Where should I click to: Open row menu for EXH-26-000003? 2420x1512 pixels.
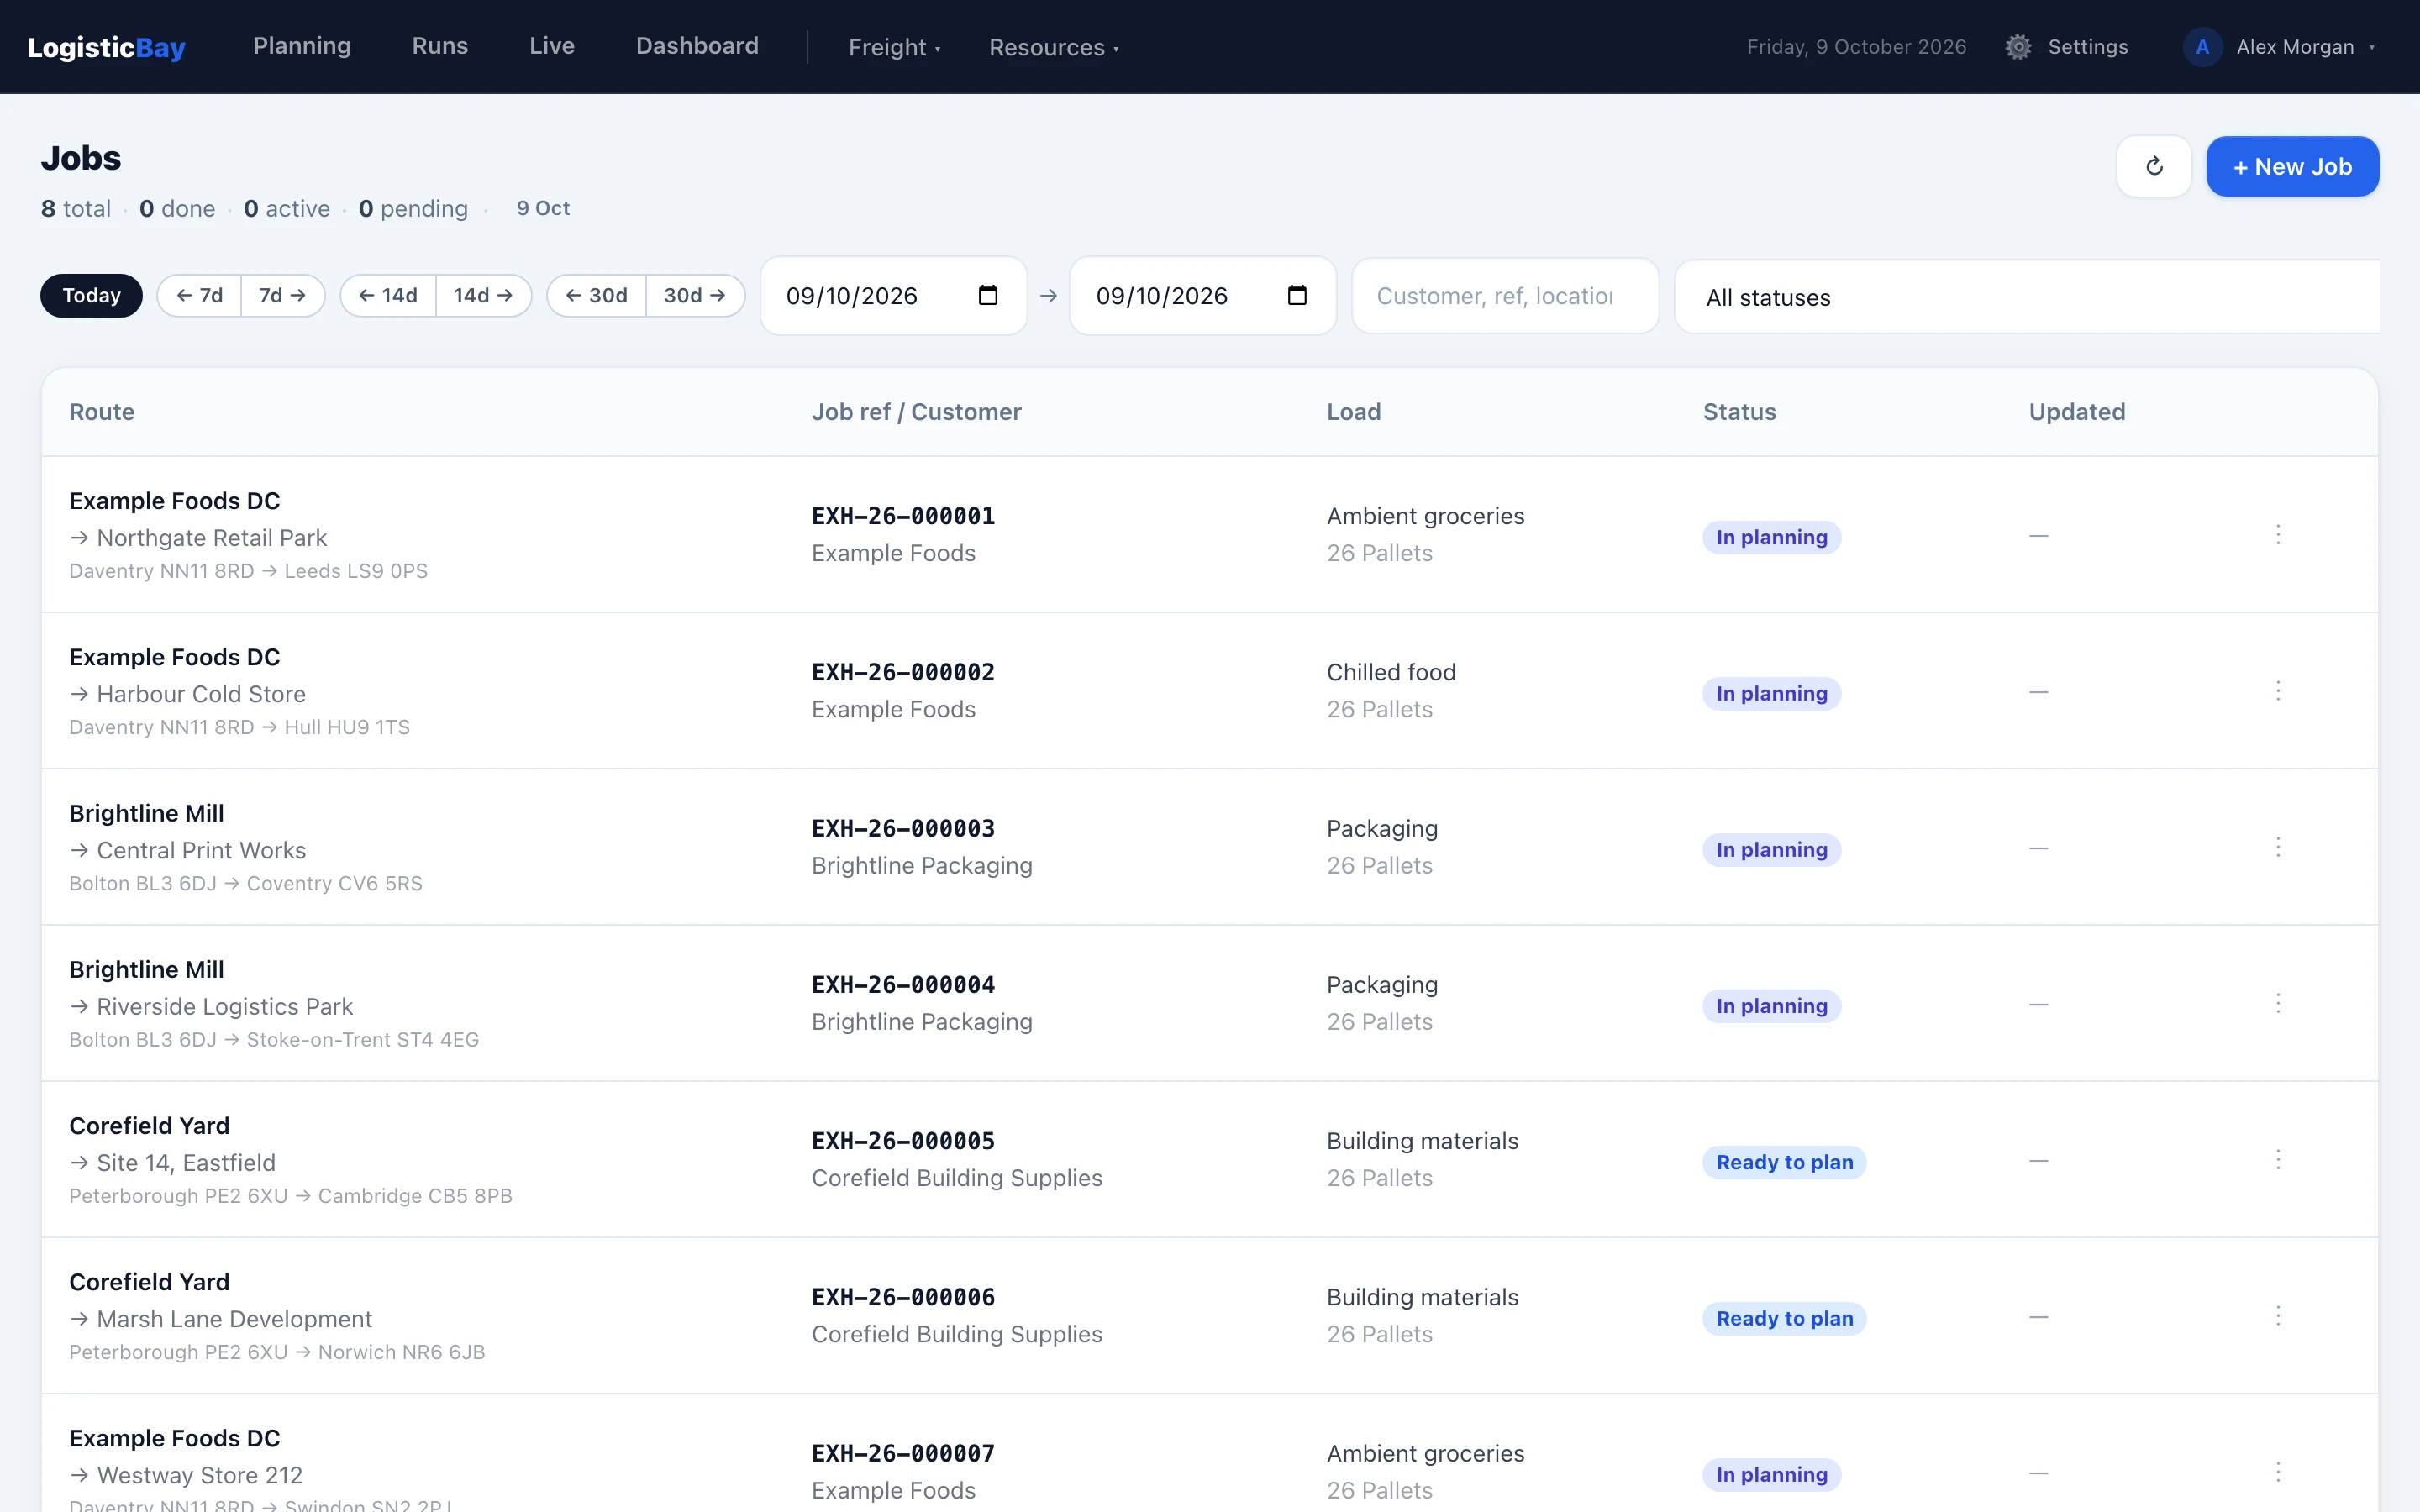click(2278, 847)
